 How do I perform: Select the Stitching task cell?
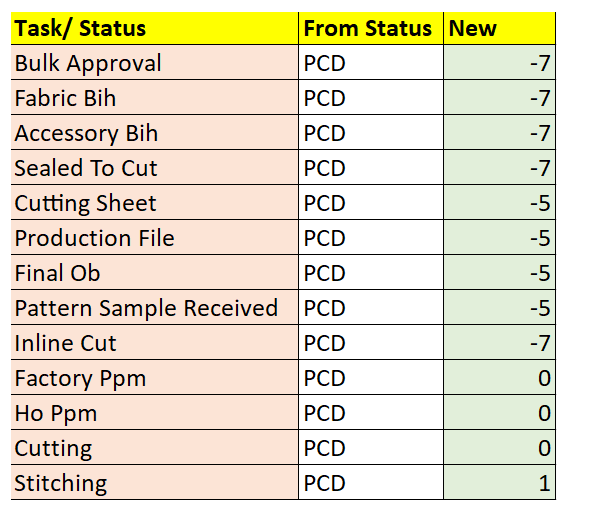click(x=155, y=482)
